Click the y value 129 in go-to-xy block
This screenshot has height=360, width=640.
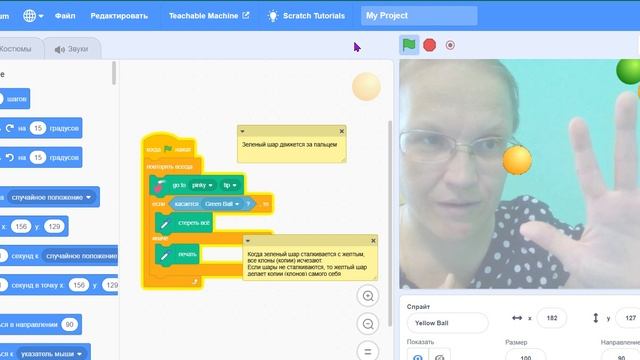click(x=54, y=226)
